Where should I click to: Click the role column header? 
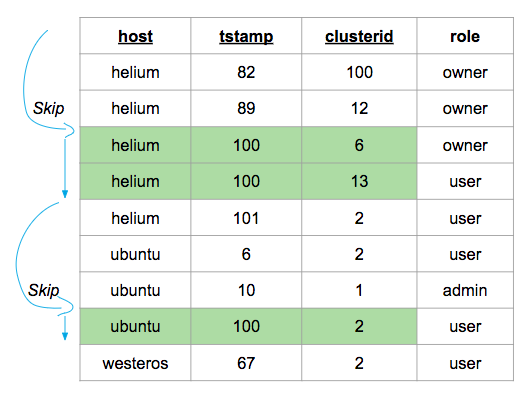point(465,36)
